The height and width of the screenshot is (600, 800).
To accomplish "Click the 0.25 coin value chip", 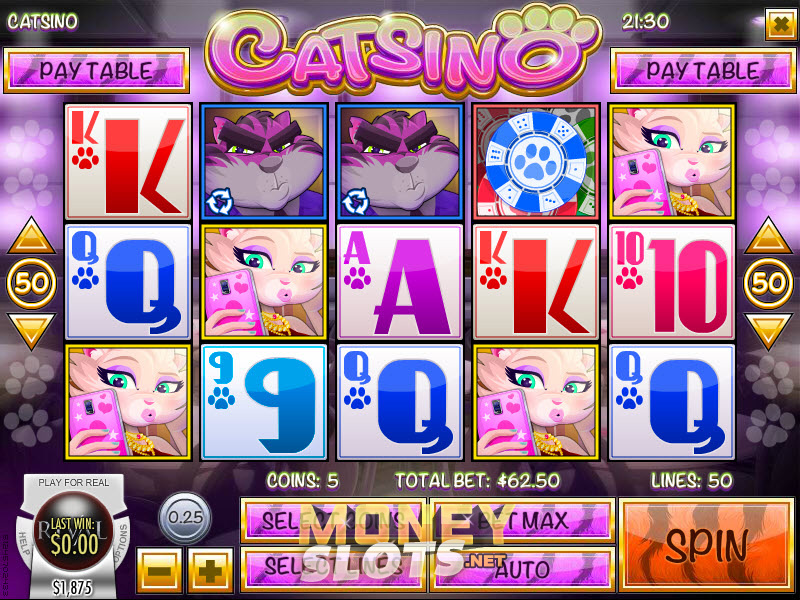I will click(186, 517).
